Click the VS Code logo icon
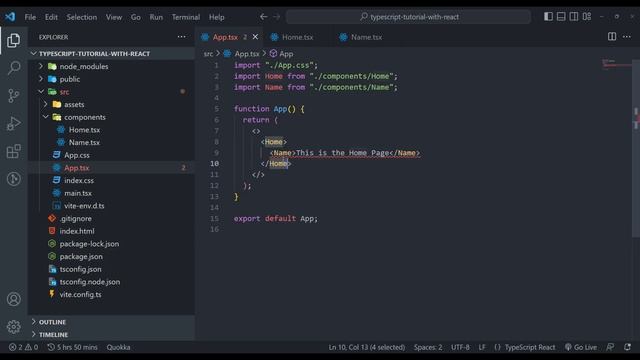Image resolution: width=640 pixels, height=360 pixels. 10,17
